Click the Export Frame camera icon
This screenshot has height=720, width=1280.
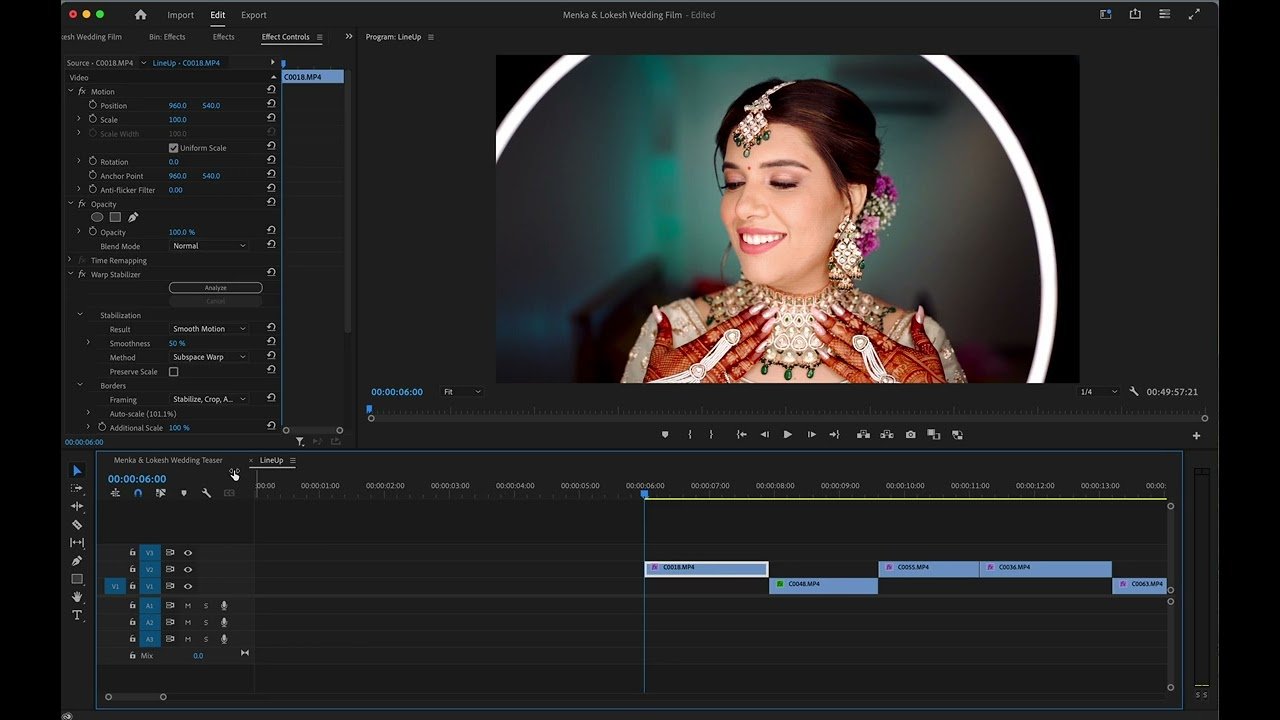910,435
